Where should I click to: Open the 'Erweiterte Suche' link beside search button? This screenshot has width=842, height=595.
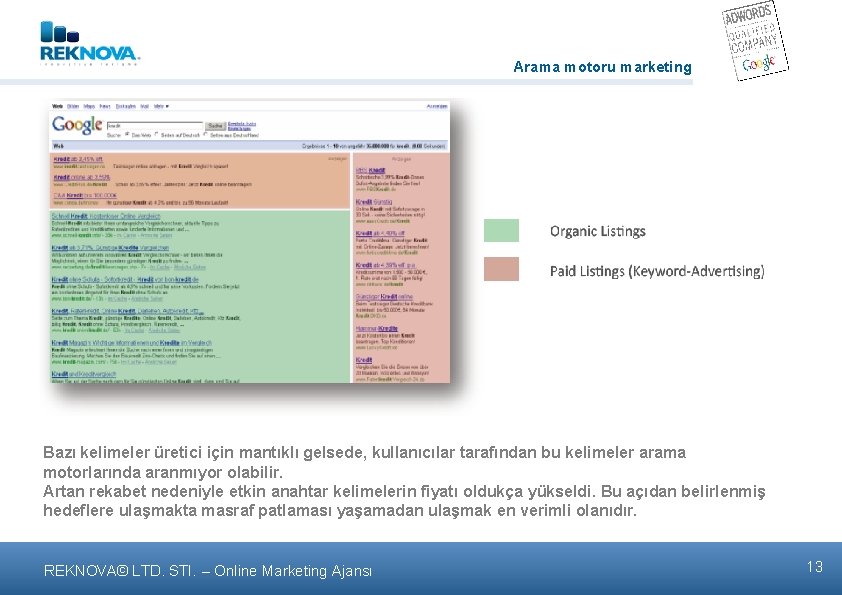[x=242, y=124]
